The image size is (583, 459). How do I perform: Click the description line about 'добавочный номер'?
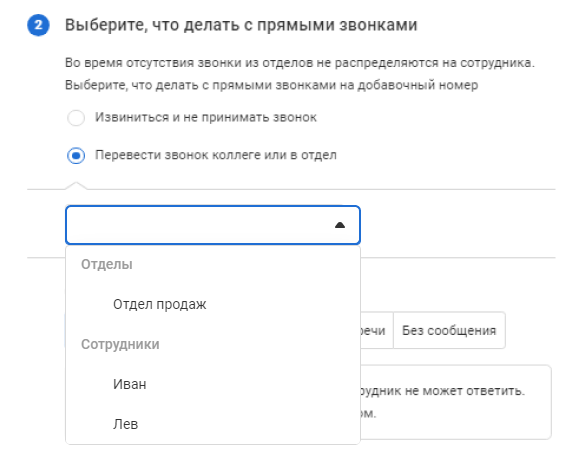[271, 85]
